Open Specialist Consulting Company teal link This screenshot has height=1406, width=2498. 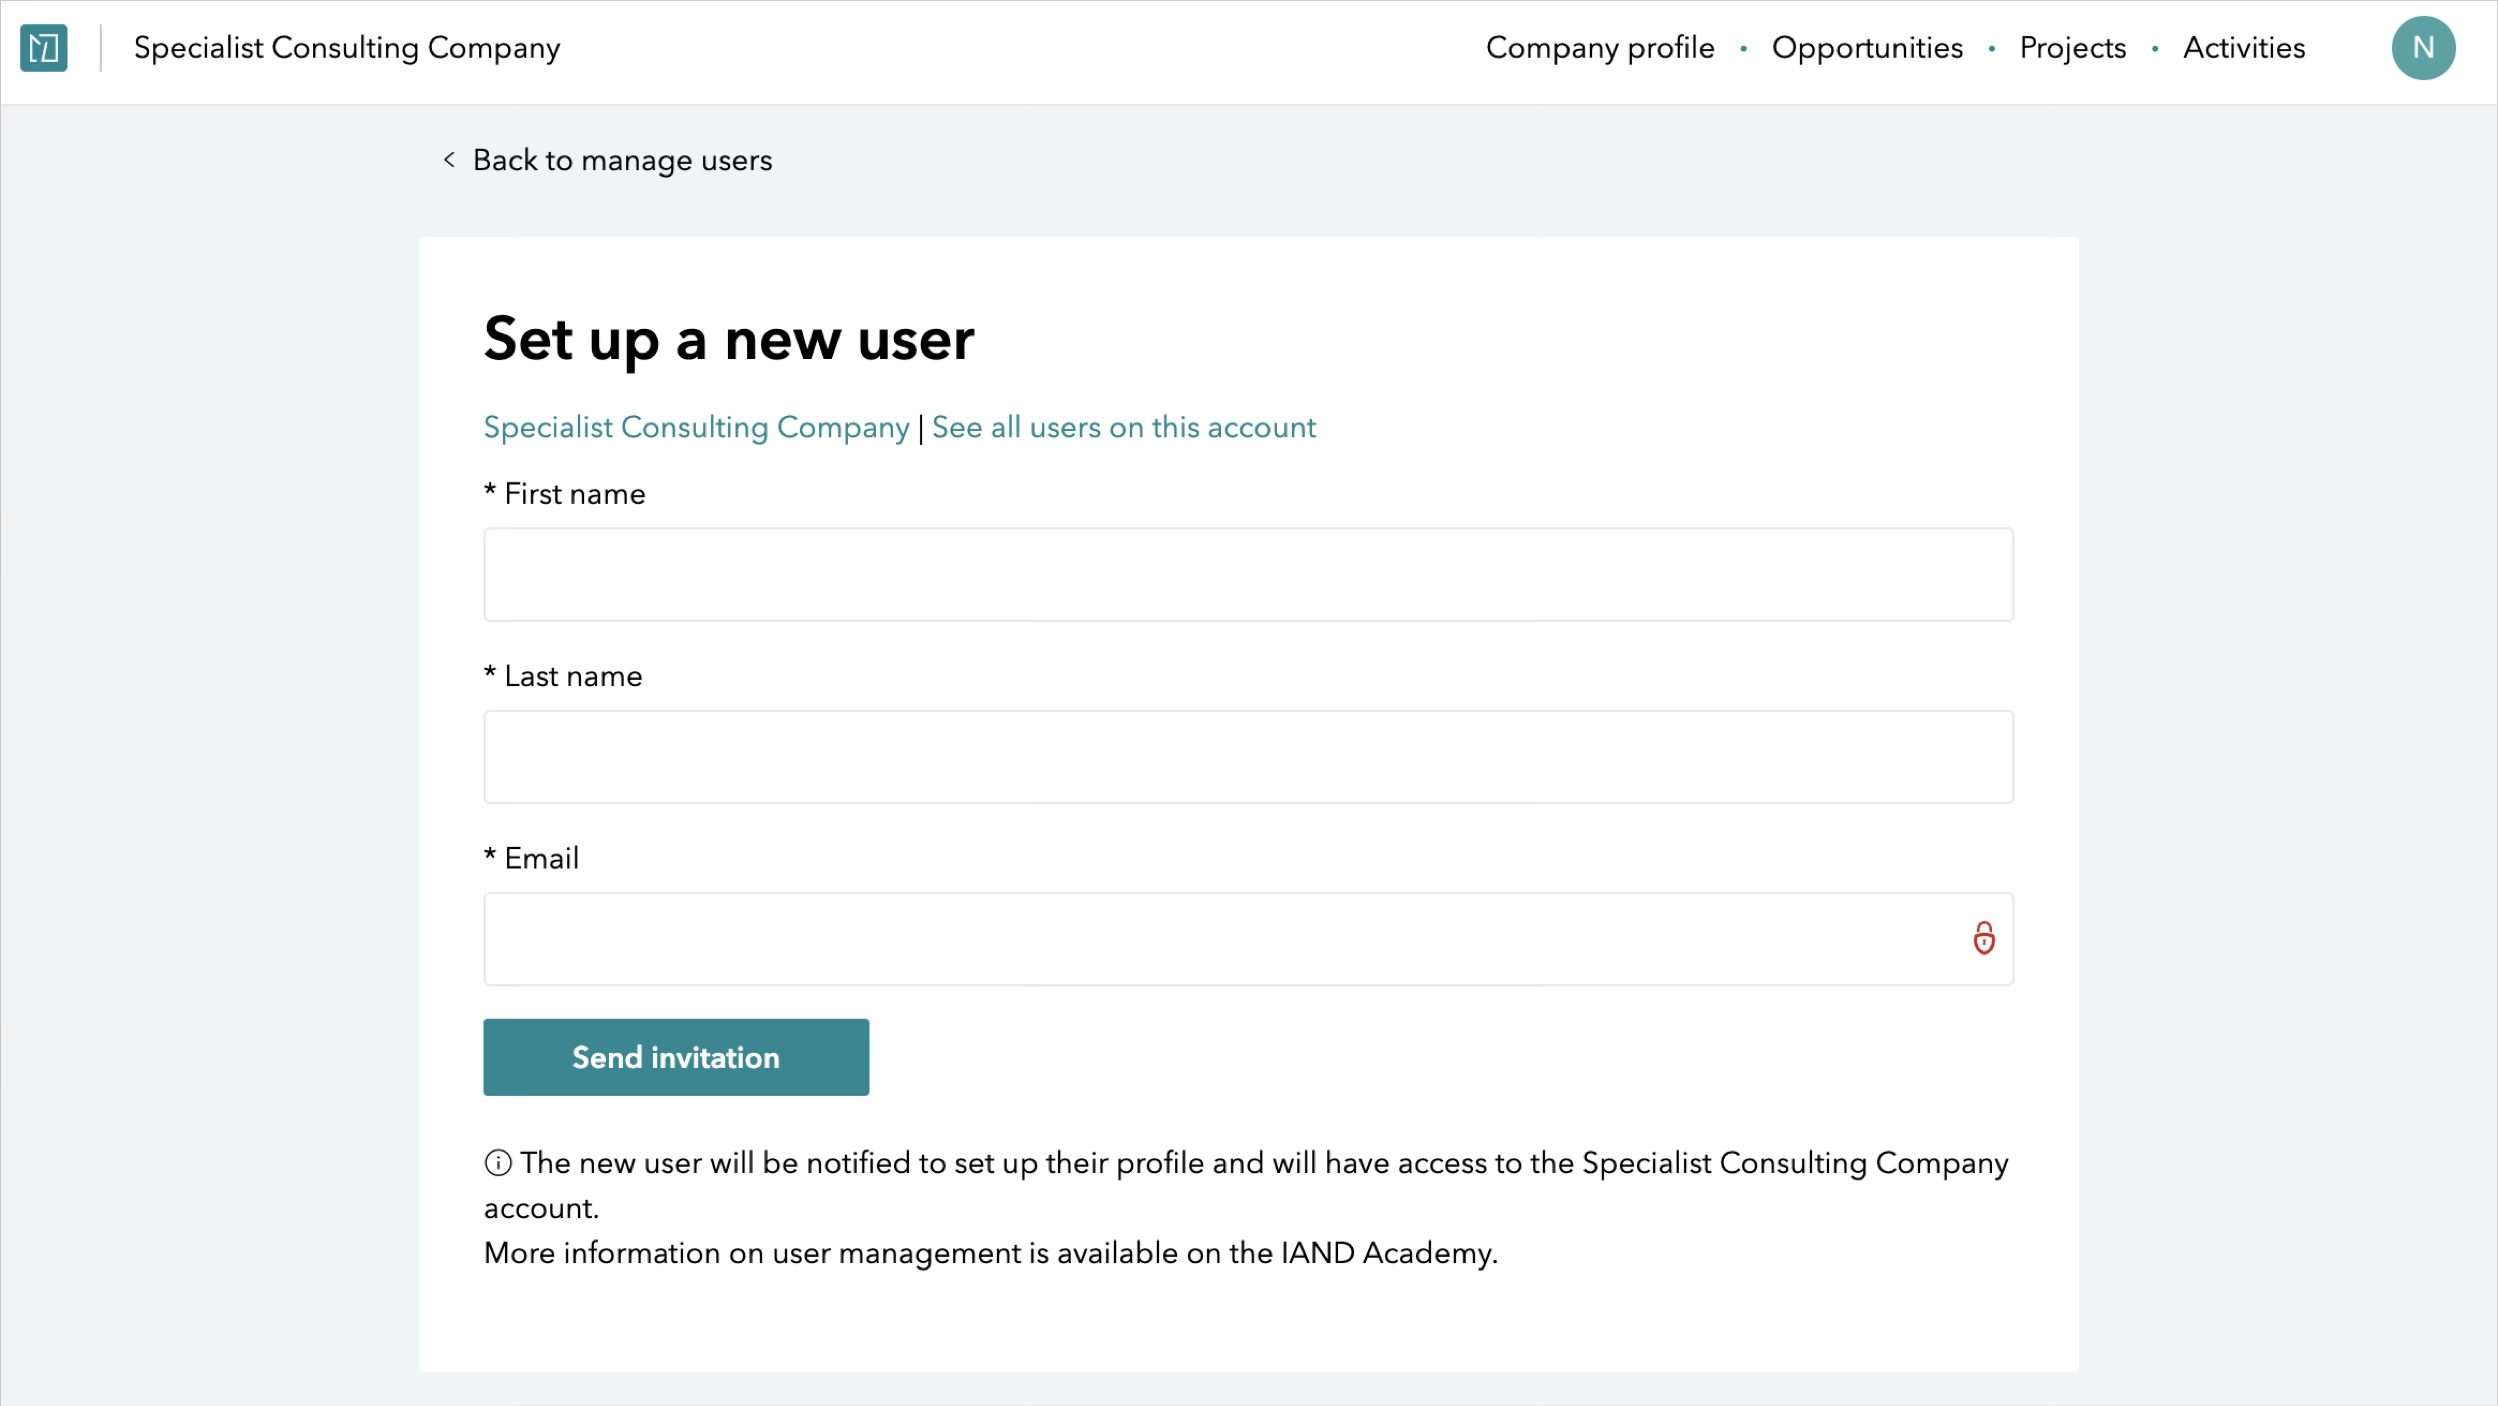click(x=696, y=427)
